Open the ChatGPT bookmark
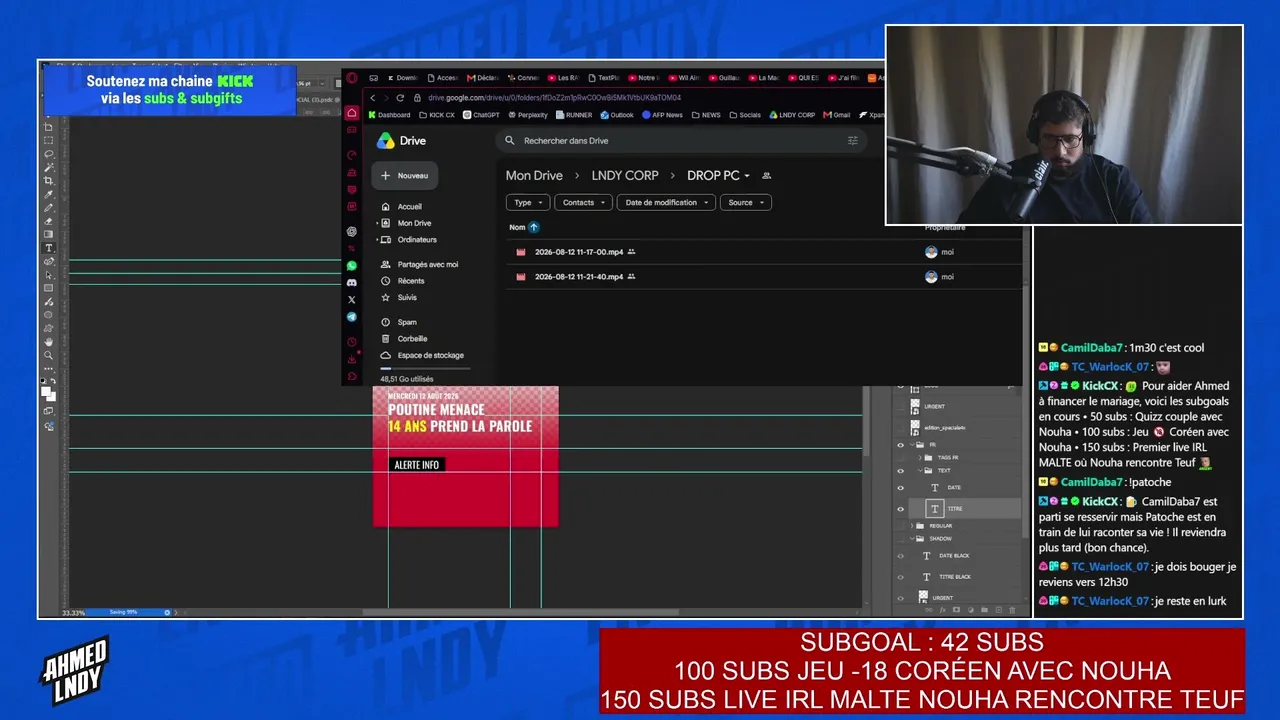This screenshot has height=720, width=1280. pyautogui.click(x=481, y=115)
